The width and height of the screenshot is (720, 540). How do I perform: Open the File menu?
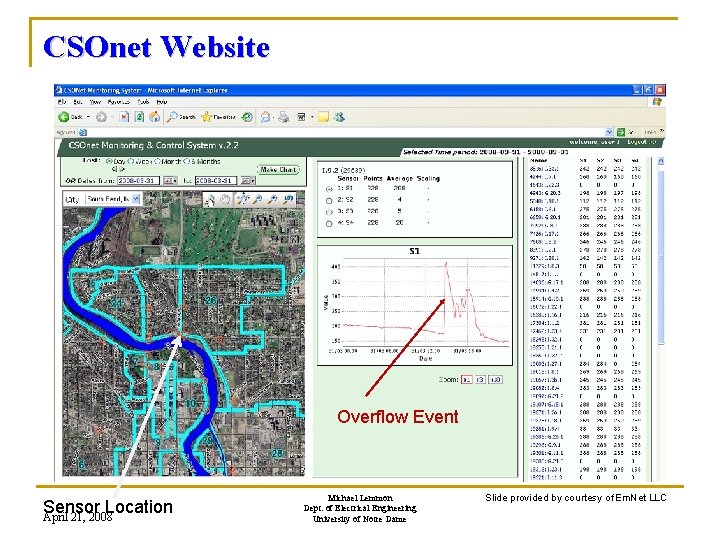(x=62, y=102)
